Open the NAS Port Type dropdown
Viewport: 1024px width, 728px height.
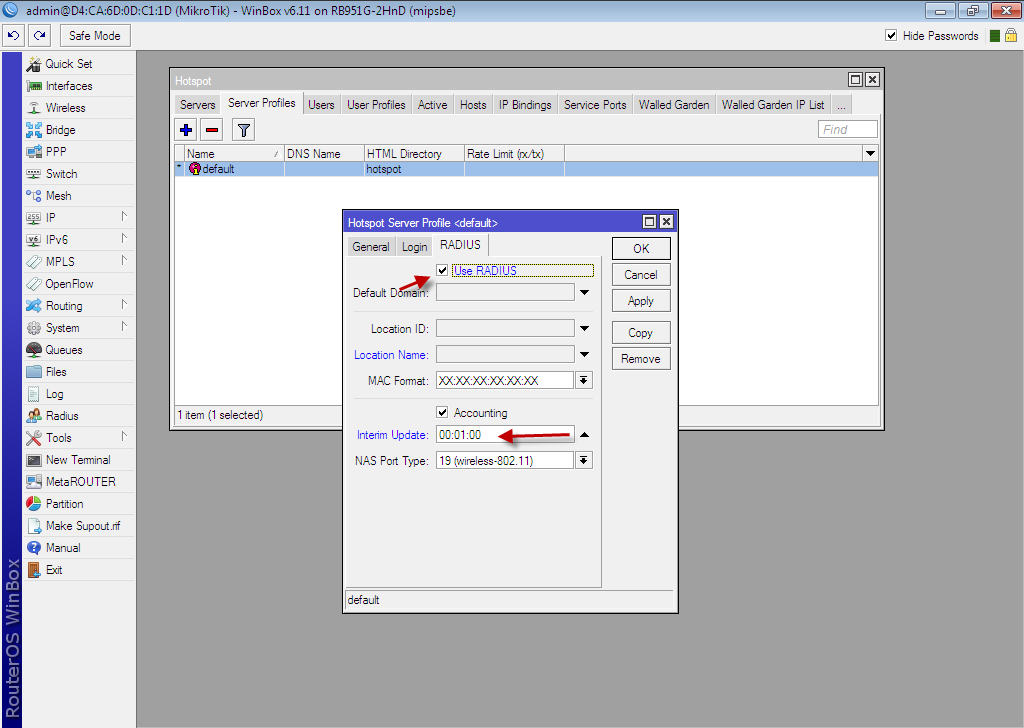tap(584, 460)
